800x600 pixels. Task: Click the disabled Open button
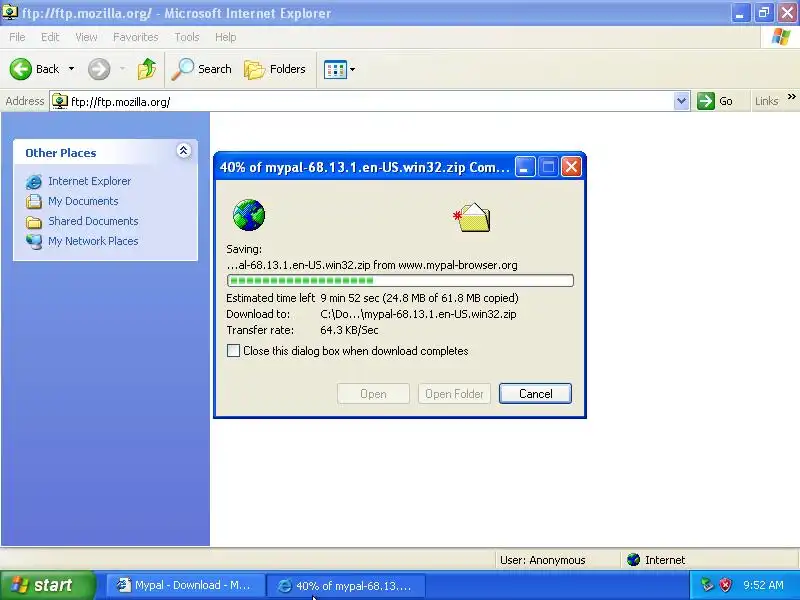coord(373,393)
